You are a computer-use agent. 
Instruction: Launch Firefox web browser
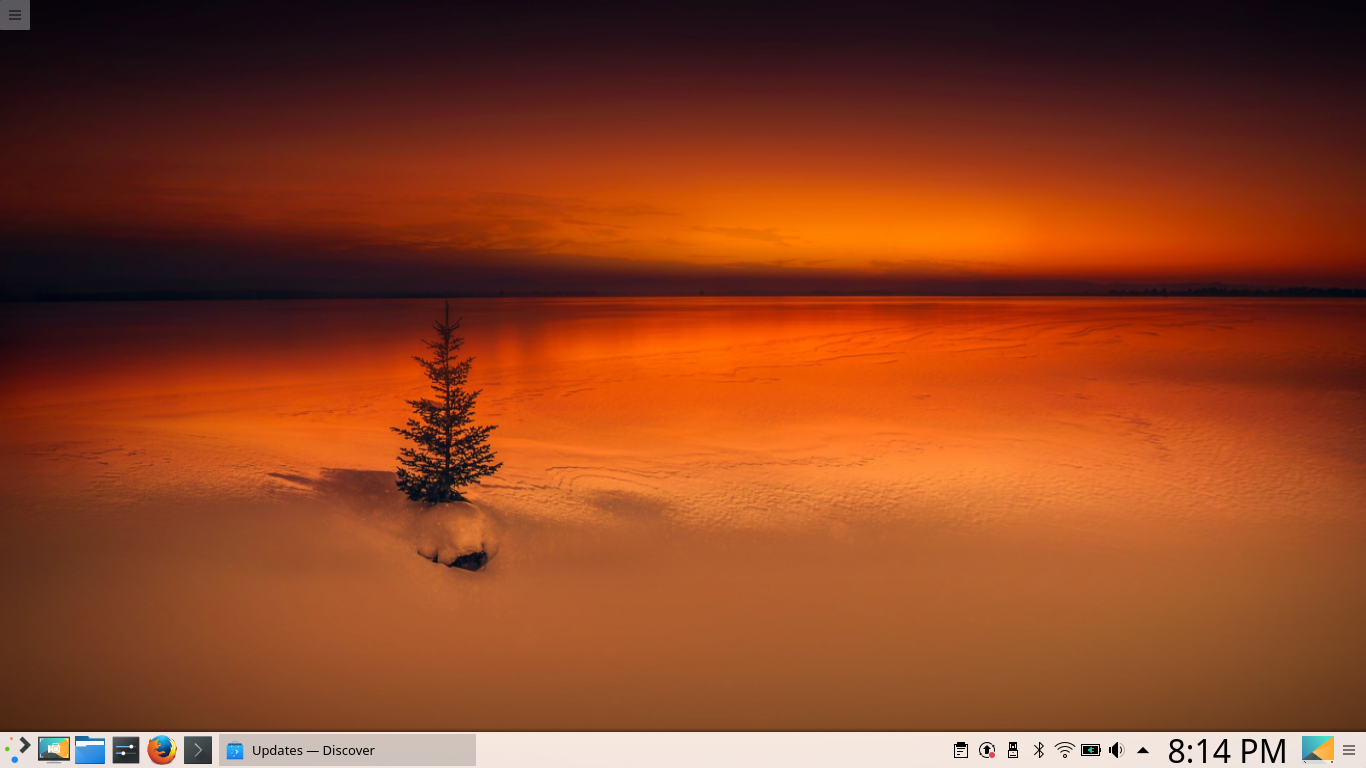click(162, 750)
